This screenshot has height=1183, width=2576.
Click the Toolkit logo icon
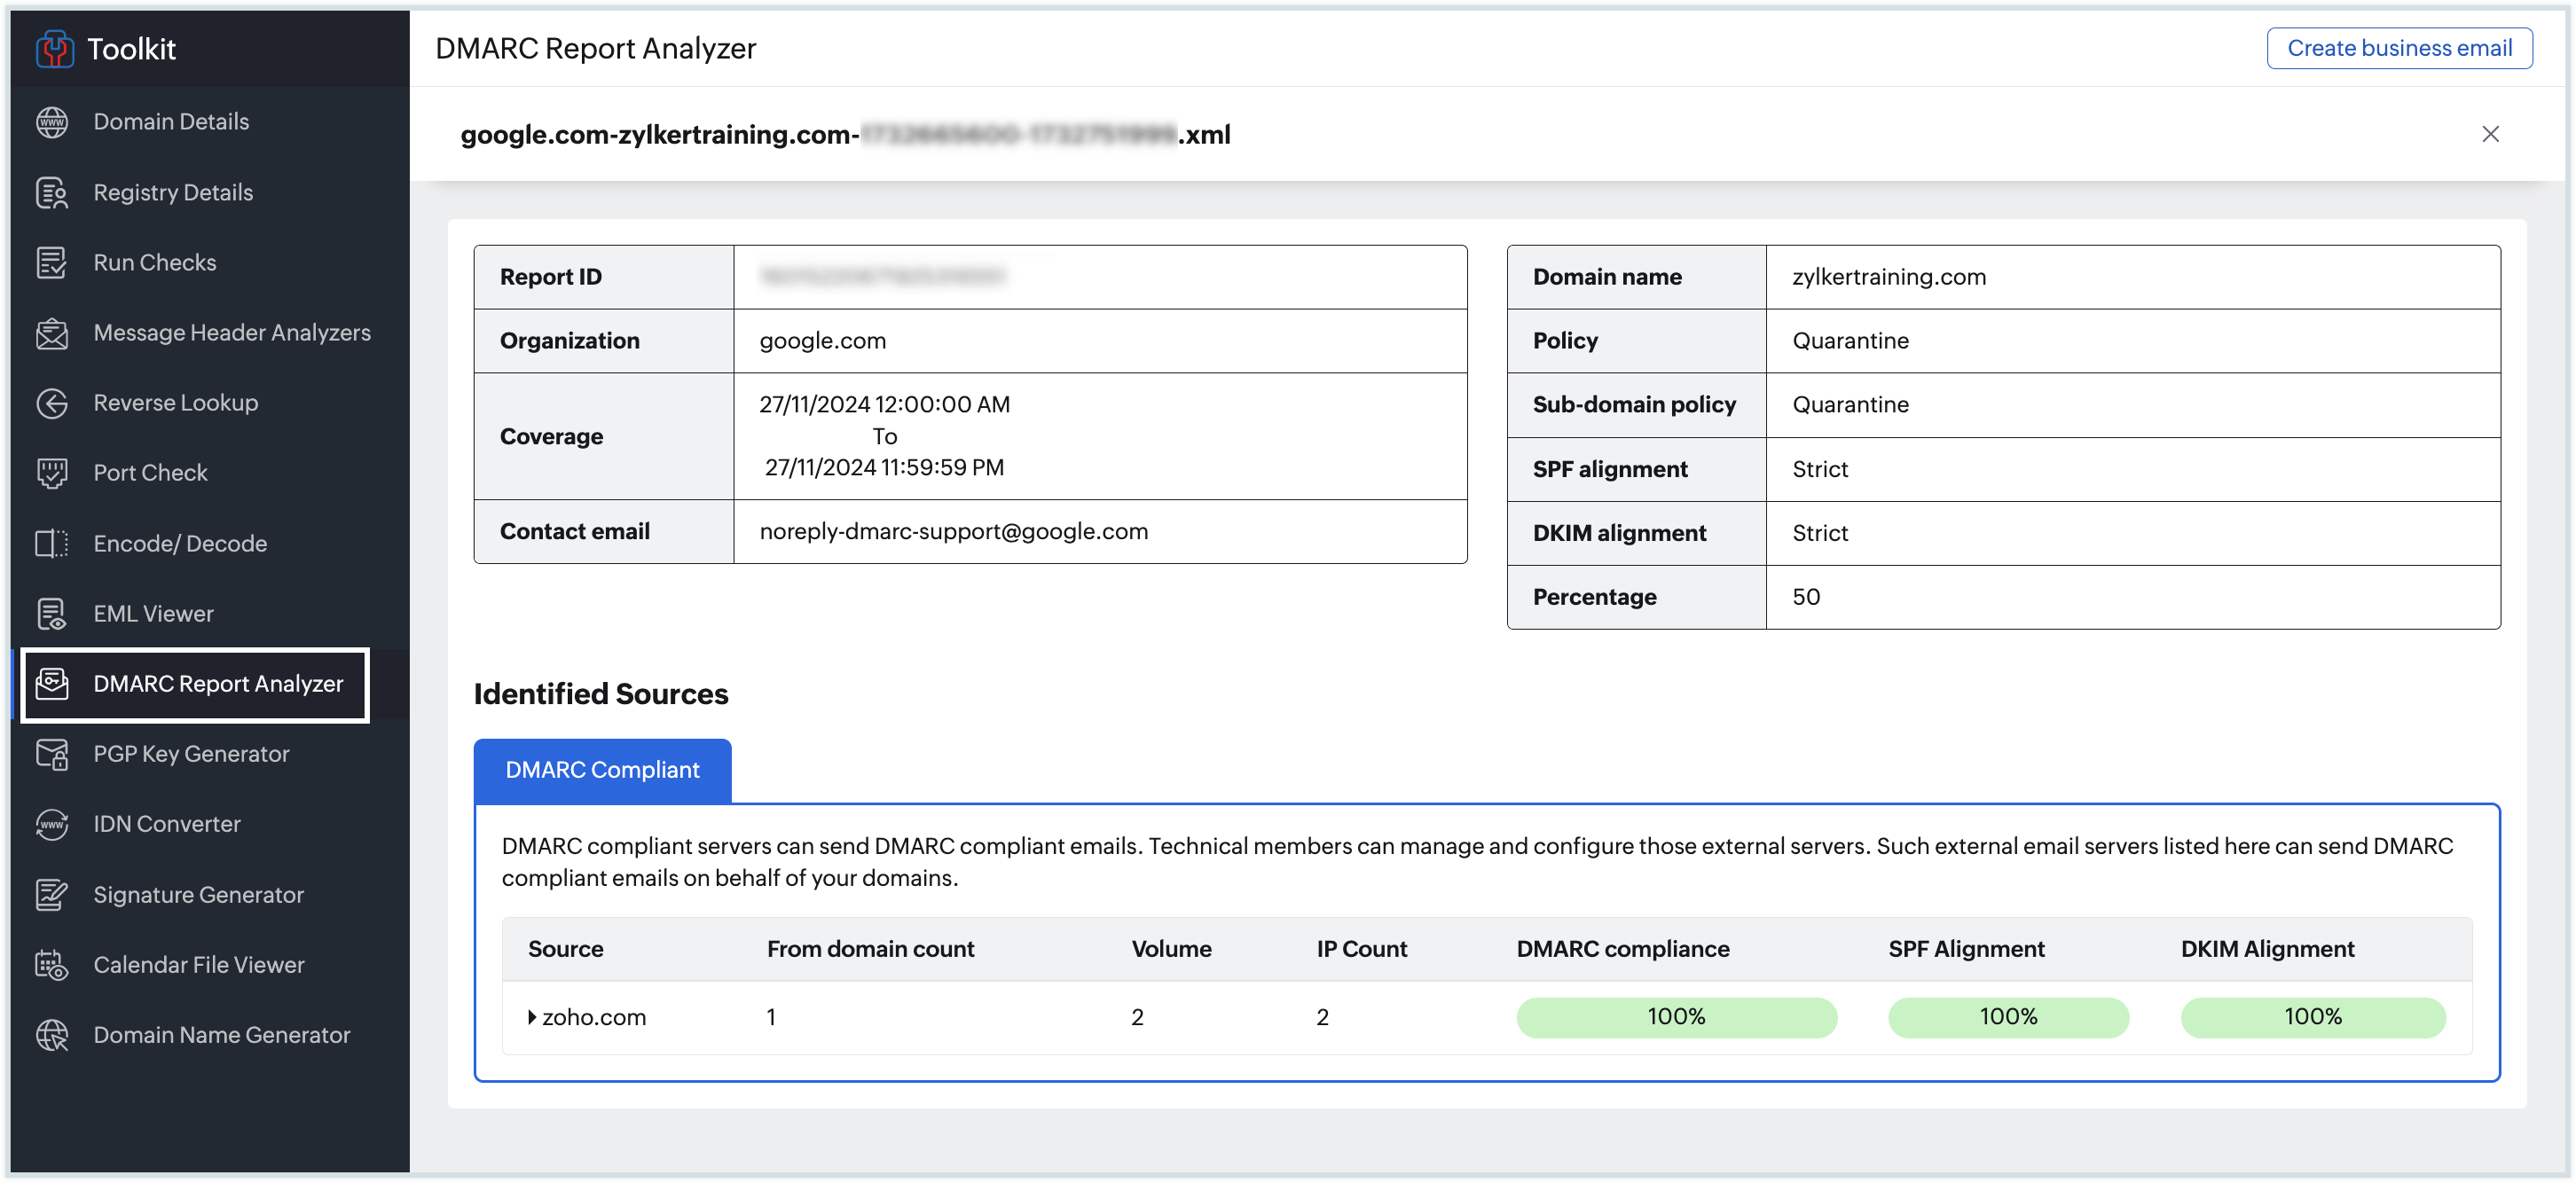coord(57,48)
